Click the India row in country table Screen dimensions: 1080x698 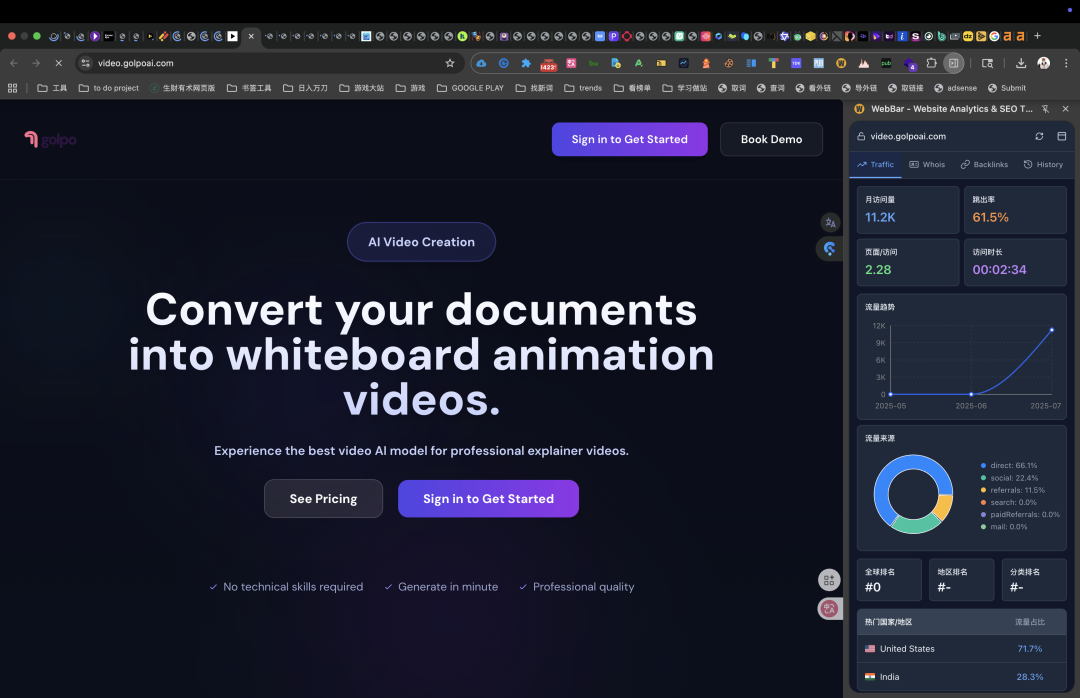962,677
